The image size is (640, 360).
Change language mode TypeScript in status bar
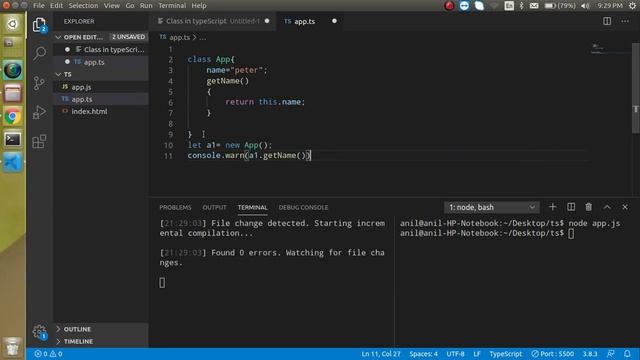506,353
